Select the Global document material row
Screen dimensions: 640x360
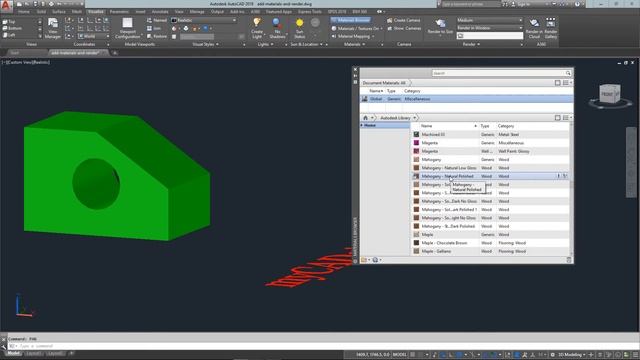(x=467, y=99)
